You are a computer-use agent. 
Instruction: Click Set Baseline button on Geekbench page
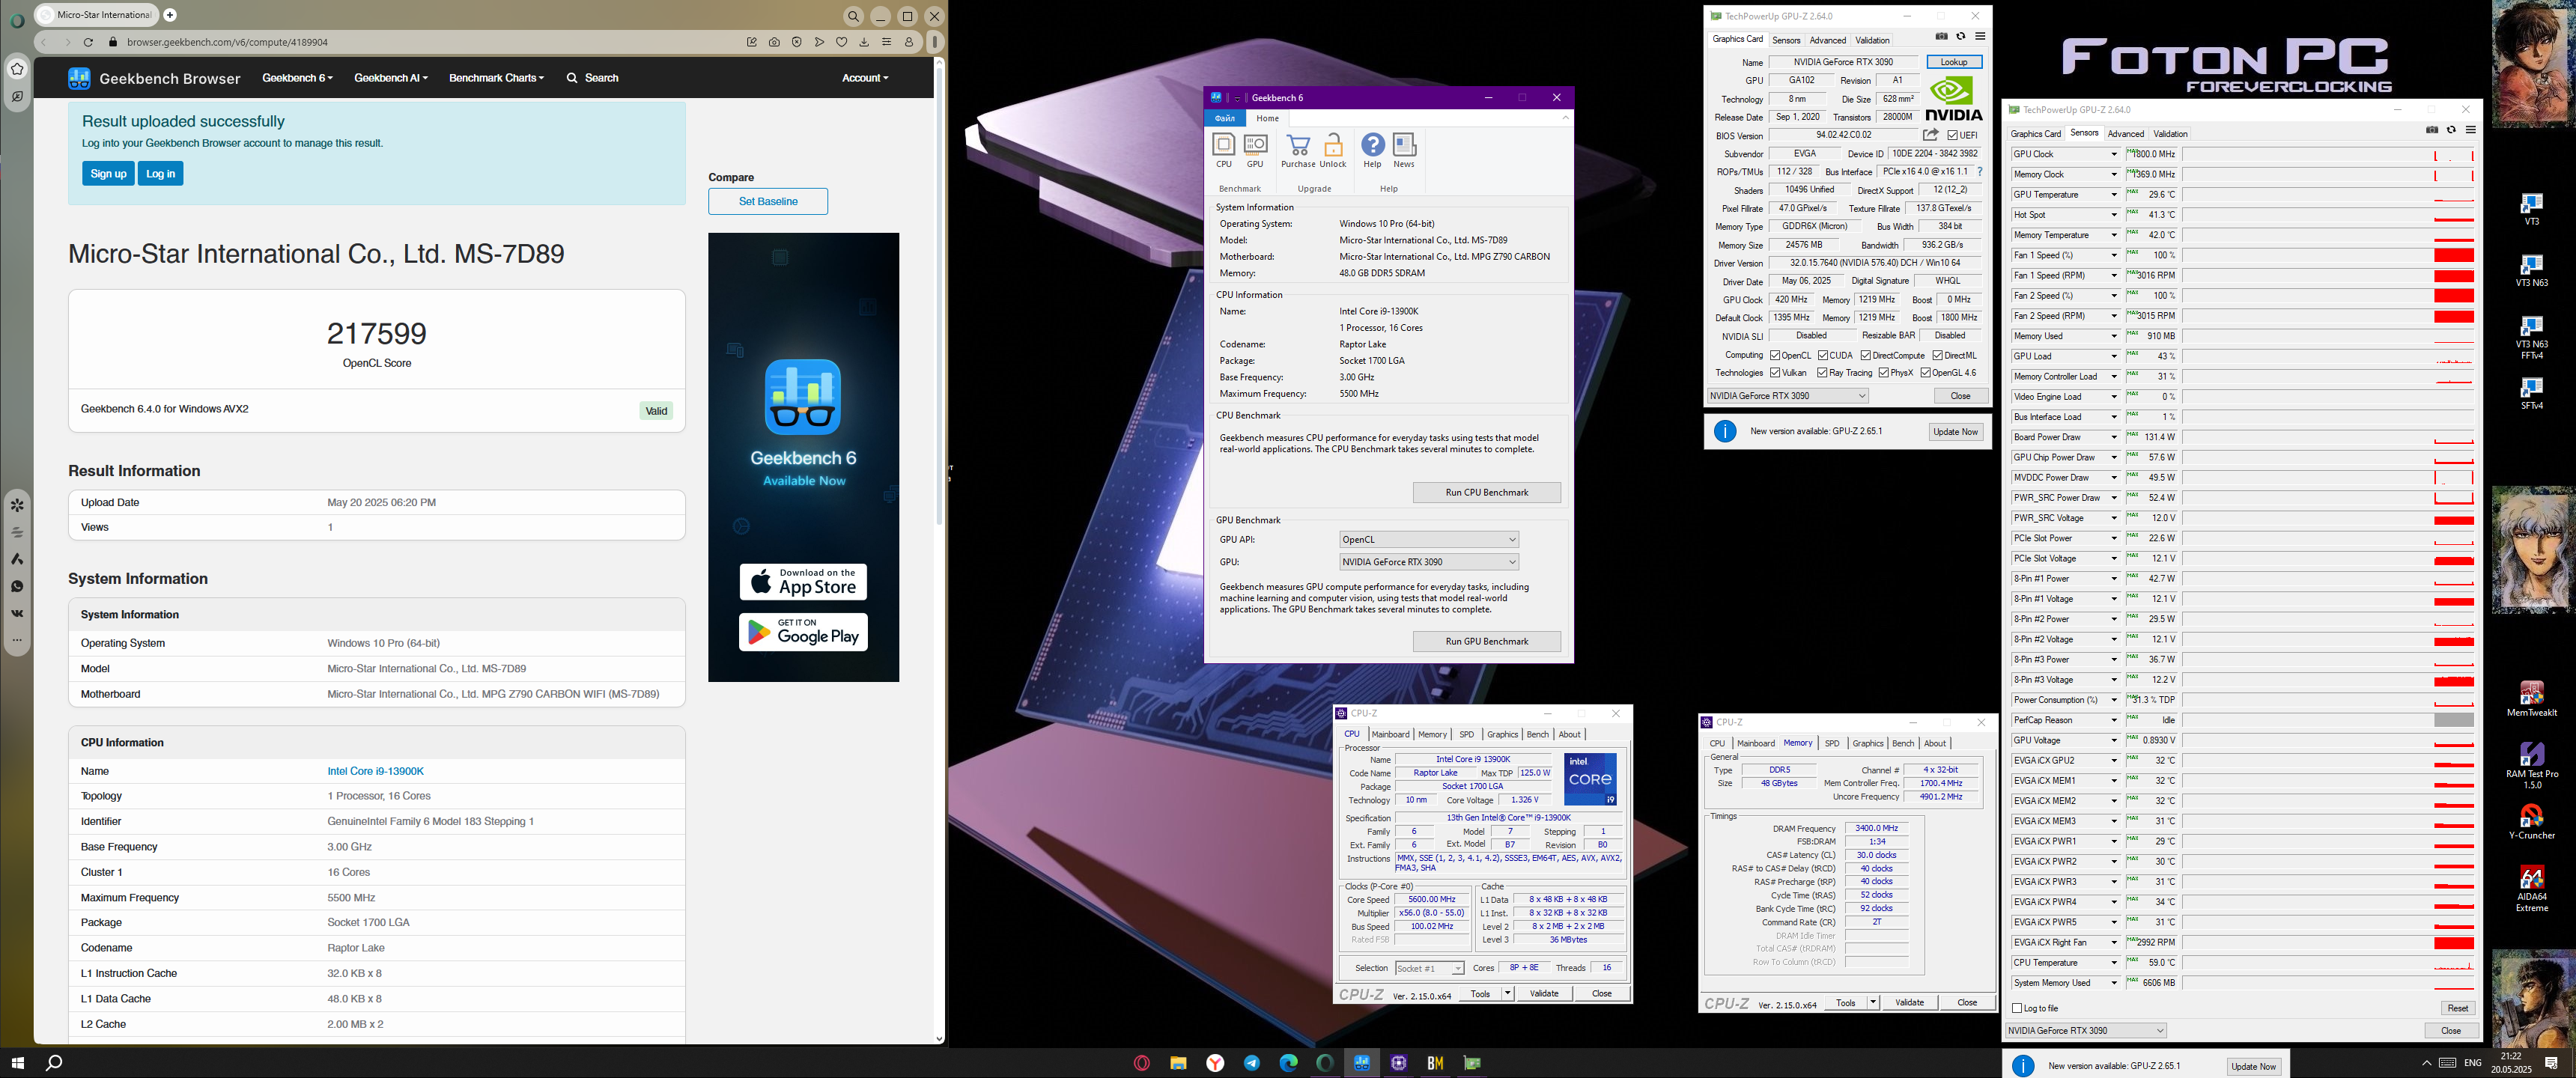pyautogui.click(x=768, y=201)
